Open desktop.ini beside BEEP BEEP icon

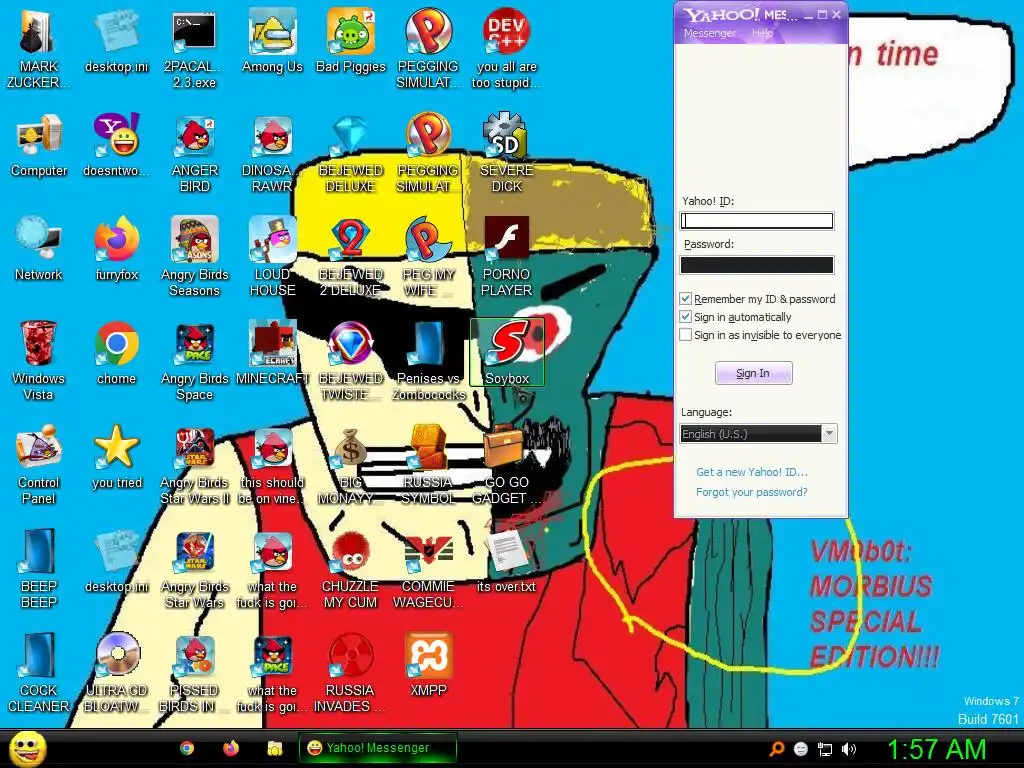tap(116, 560)
